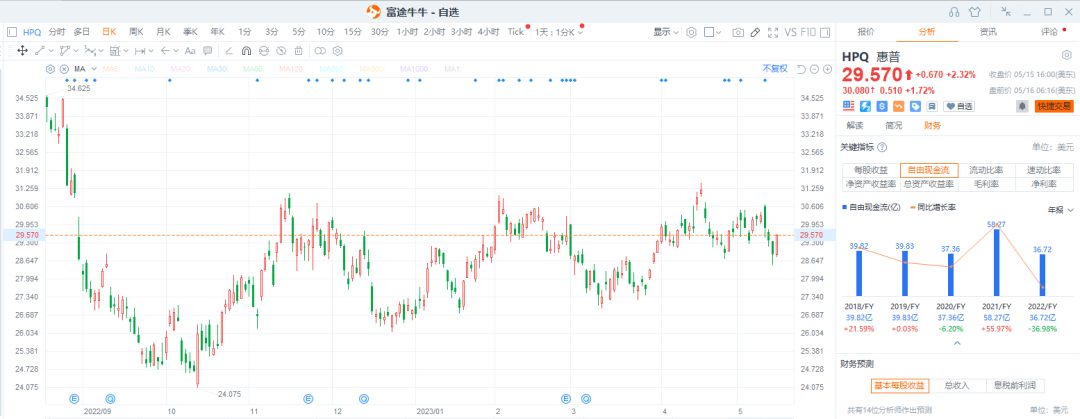This screenshot has height=419, width=1080.
Task: Click the blue lightning bolt icon
Action: (x=865, y=106)
